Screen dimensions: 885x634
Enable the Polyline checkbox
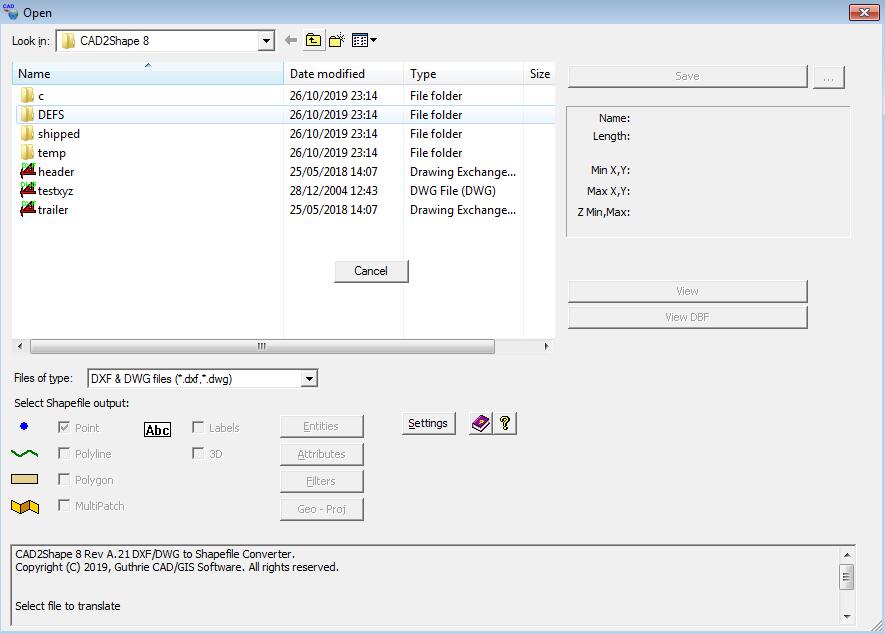coord(64,453)
